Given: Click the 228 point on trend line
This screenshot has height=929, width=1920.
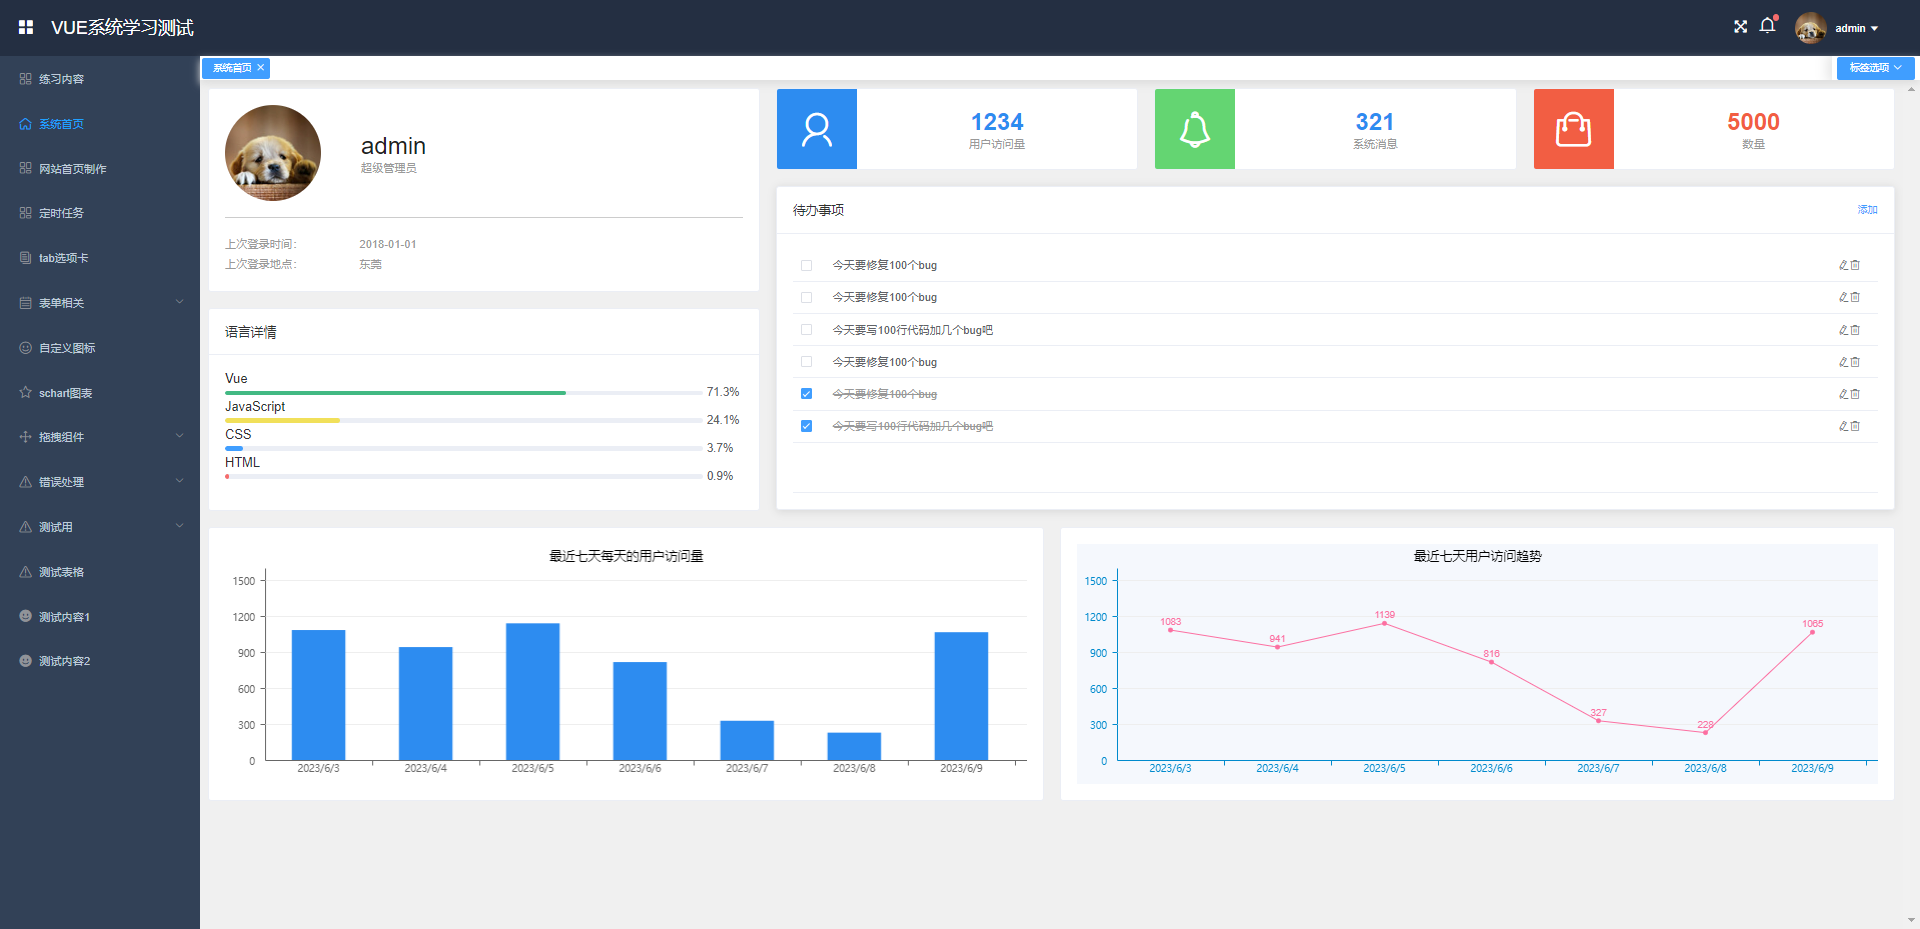Looking at the screenshot, I should [1705, 733].
